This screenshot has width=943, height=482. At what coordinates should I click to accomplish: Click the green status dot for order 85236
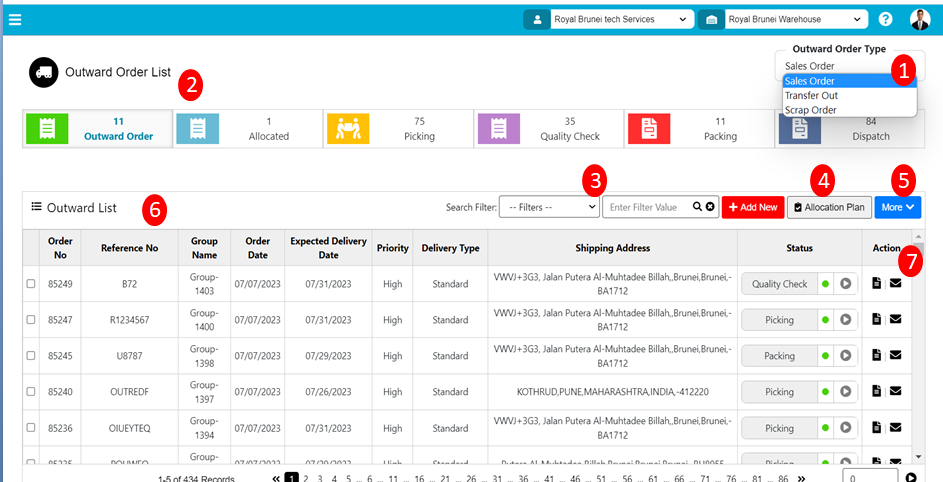coord(825,427)
